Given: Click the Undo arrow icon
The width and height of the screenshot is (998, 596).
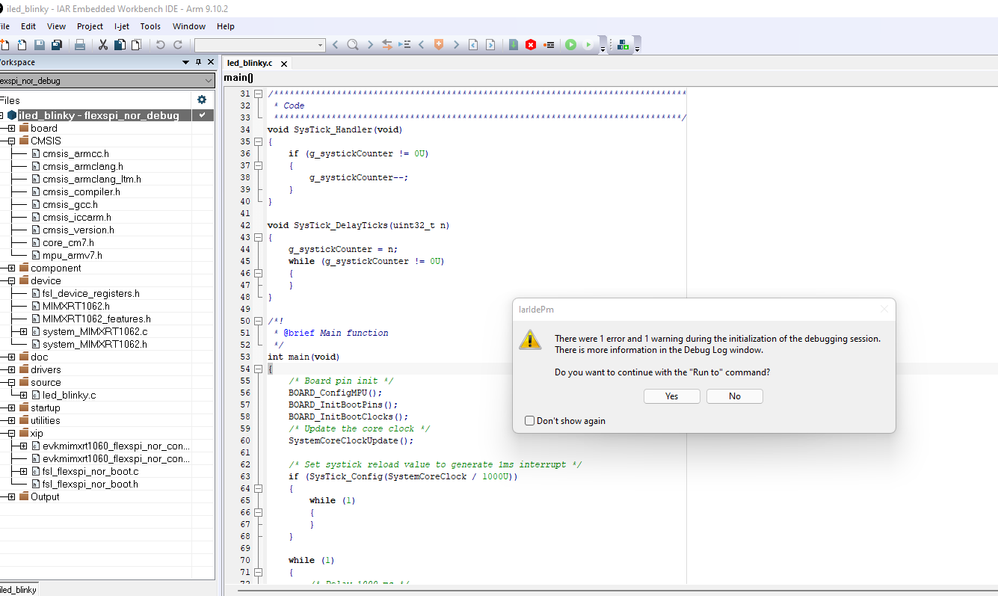Looking at the screenshot, I should [x=160, y=45].
